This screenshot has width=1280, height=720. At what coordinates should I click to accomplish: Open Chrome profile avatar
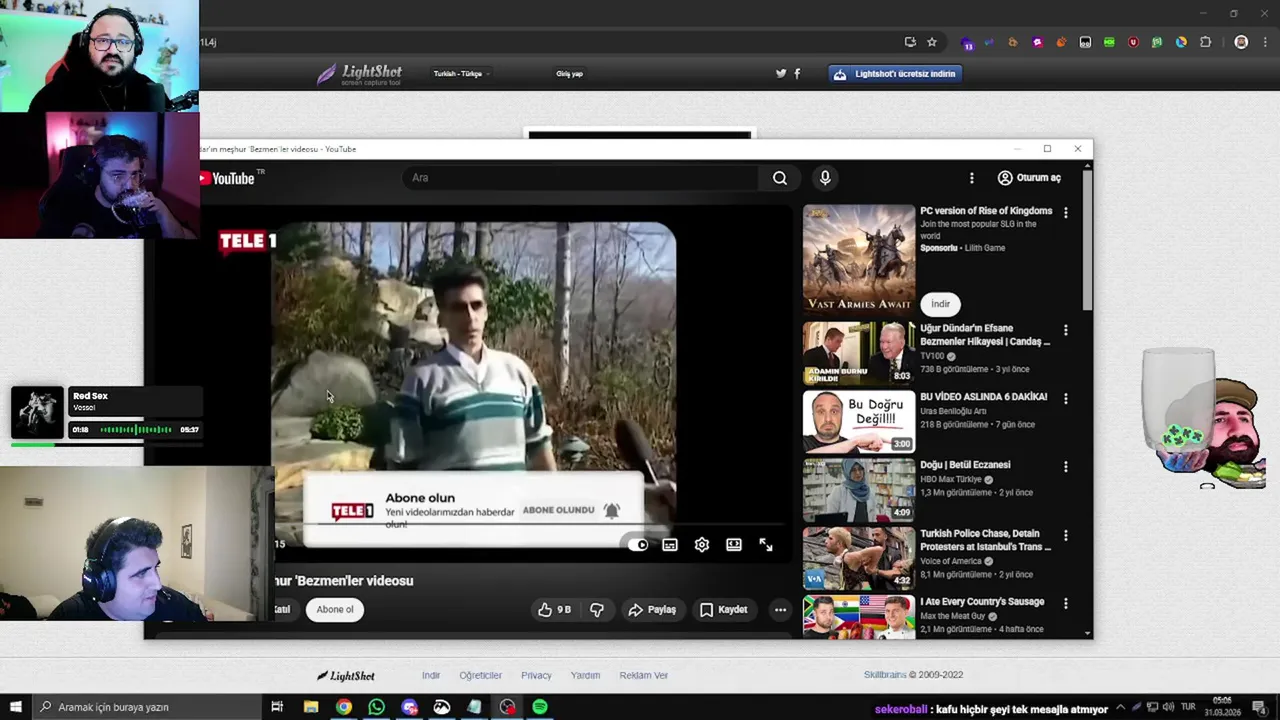point(1241,42)
